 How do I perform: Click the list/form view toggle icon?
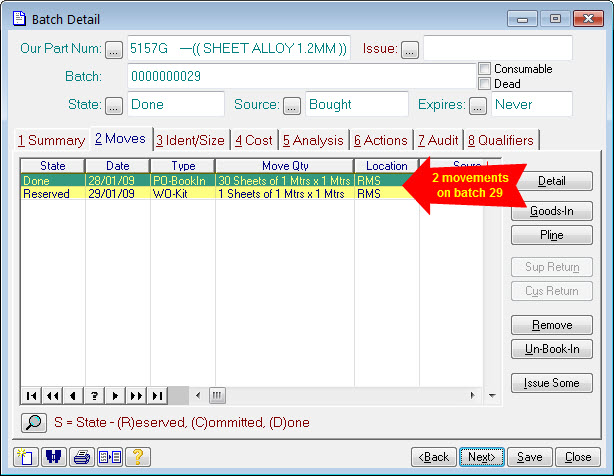tap(110, 457)
